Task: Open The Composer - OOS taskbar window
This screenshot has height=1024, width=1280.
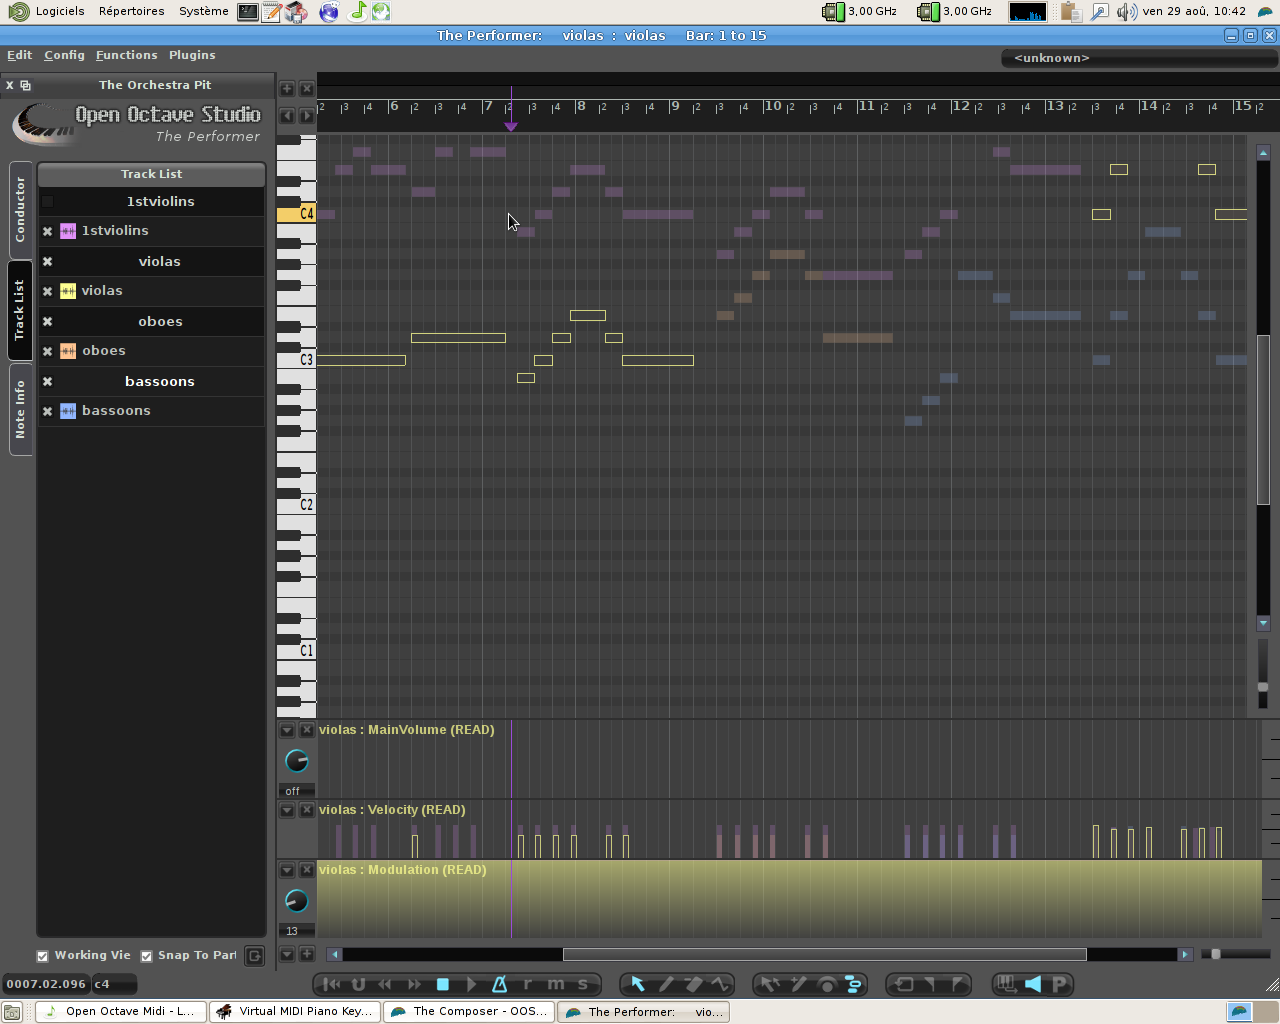Action: [469, 1012]
